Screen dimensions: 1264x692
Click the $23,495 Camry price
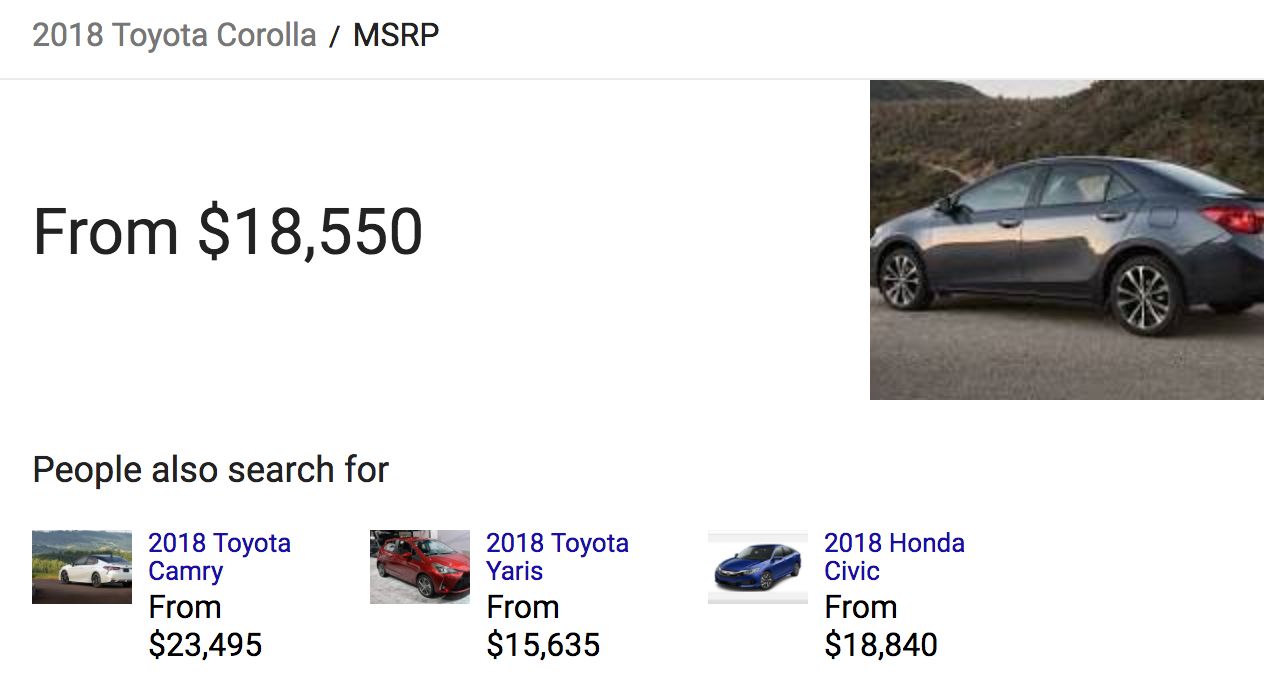205,645
